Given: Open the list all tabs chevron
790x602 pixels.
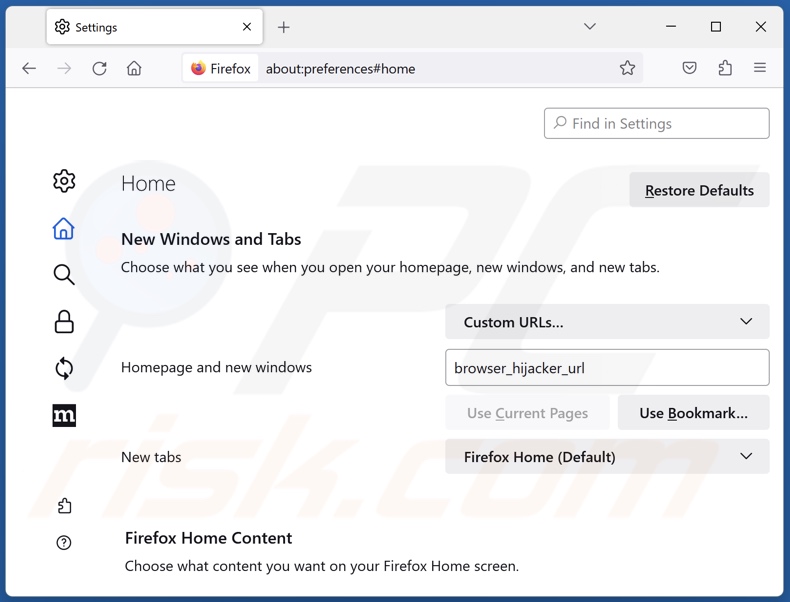Looking at the screenshot, I should coord(590,27).
